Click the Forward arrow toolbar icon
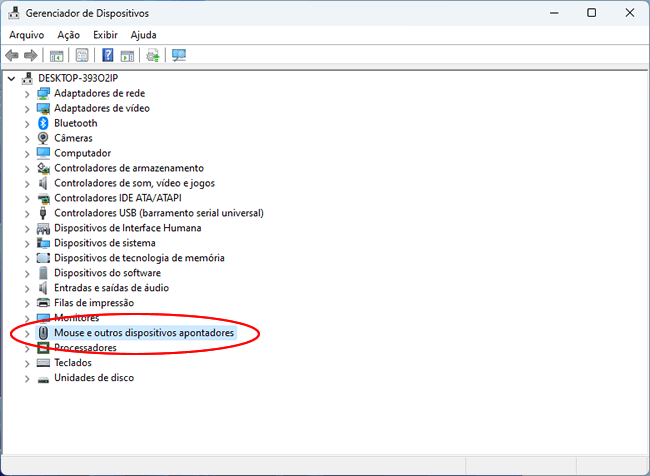This screenshot has width=650, height=476. tap(31, 55)
